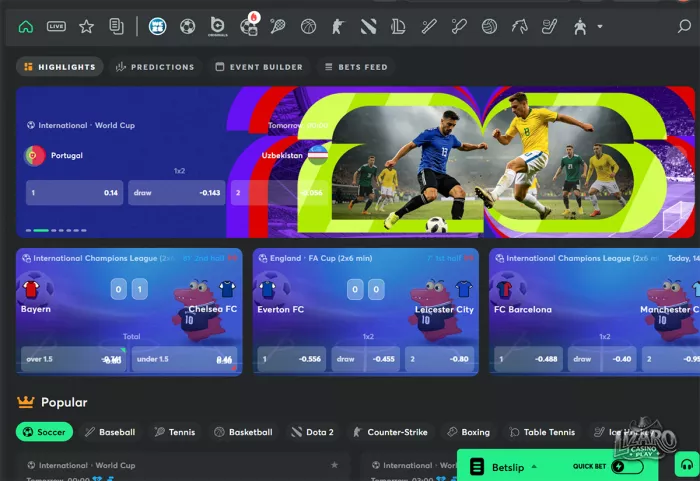Select the Dota 2 icon in top bar
The width and height of the screenshot is (700, 481).
pos(368,27)
